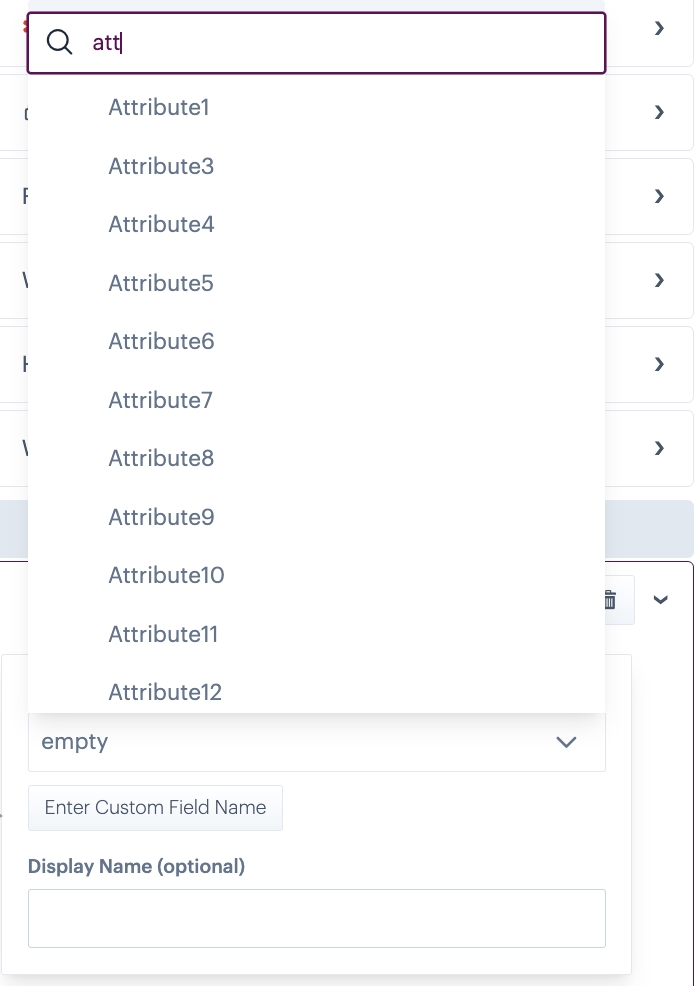Select the Attribute6 entry

pyautogui.click(x=161, y=341)
